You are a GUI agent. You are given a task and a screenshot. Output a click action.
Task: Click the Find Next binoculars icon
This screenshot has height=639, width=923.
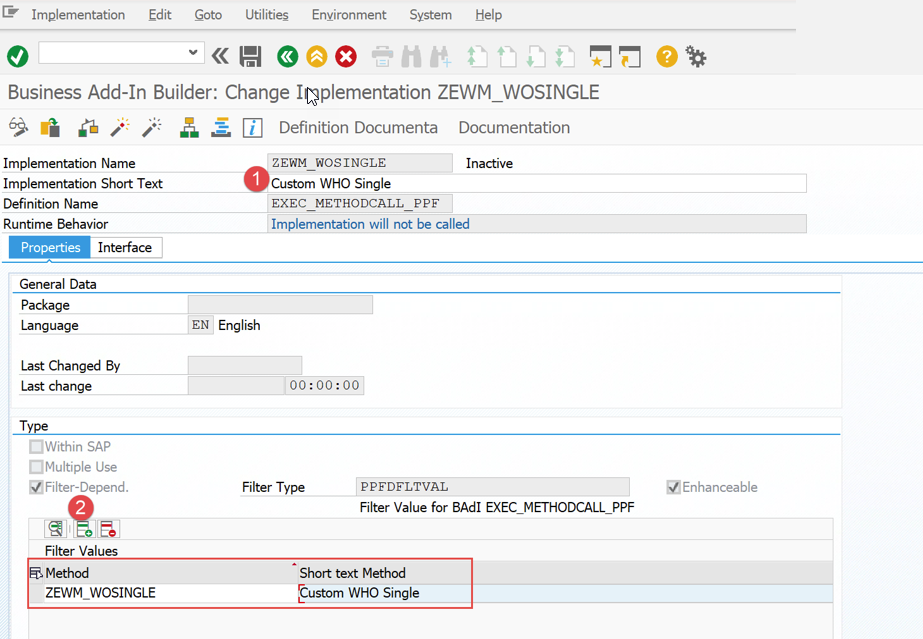coord(440,56)
